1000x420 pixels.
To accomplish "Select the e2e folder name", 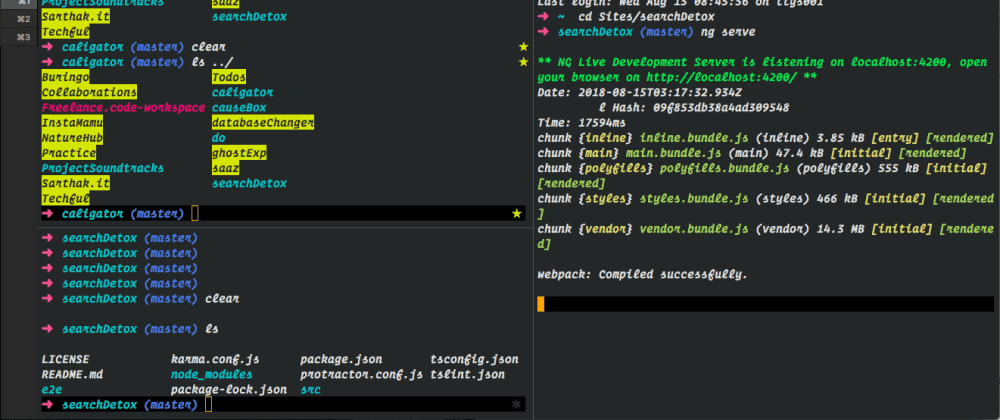I will [51, 389].
